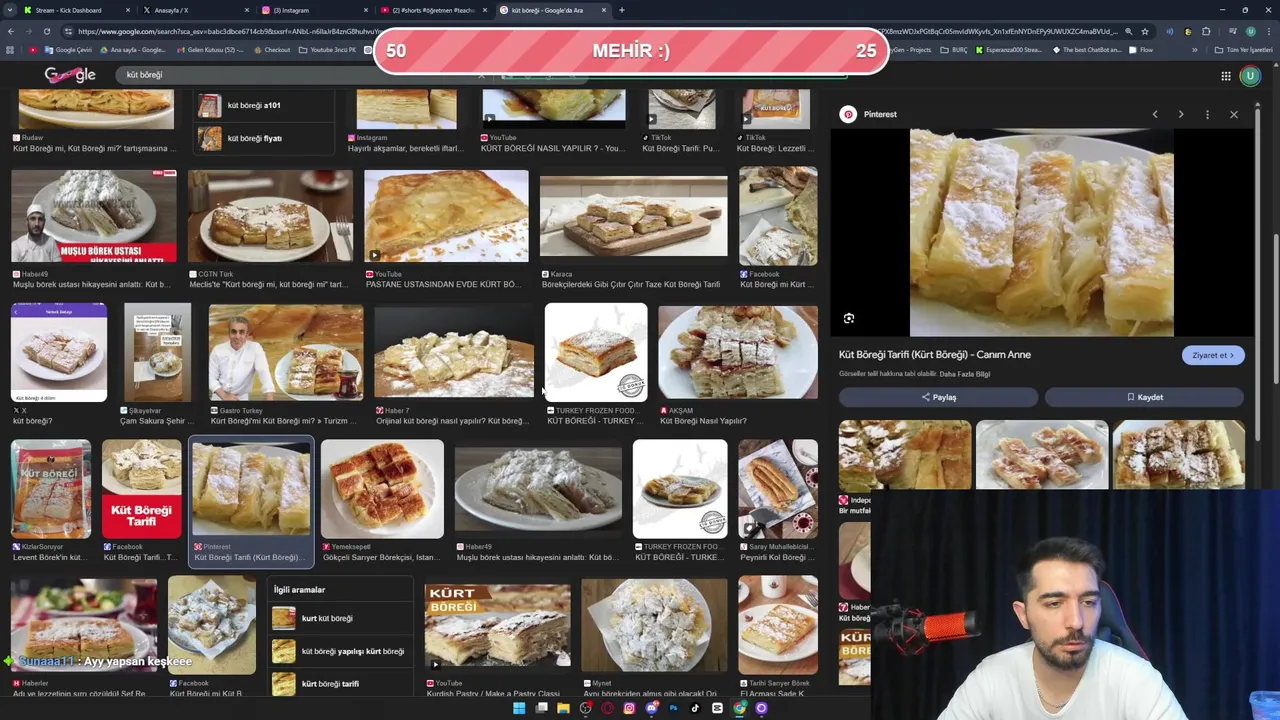Open Esperanza000 Stream bookmark
The image size is (1280, 720).
(1011, 50)
